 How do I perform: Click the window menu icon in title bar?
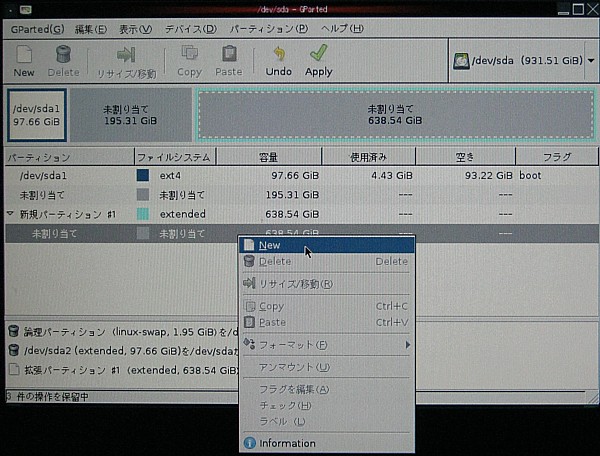coord(25,10)
